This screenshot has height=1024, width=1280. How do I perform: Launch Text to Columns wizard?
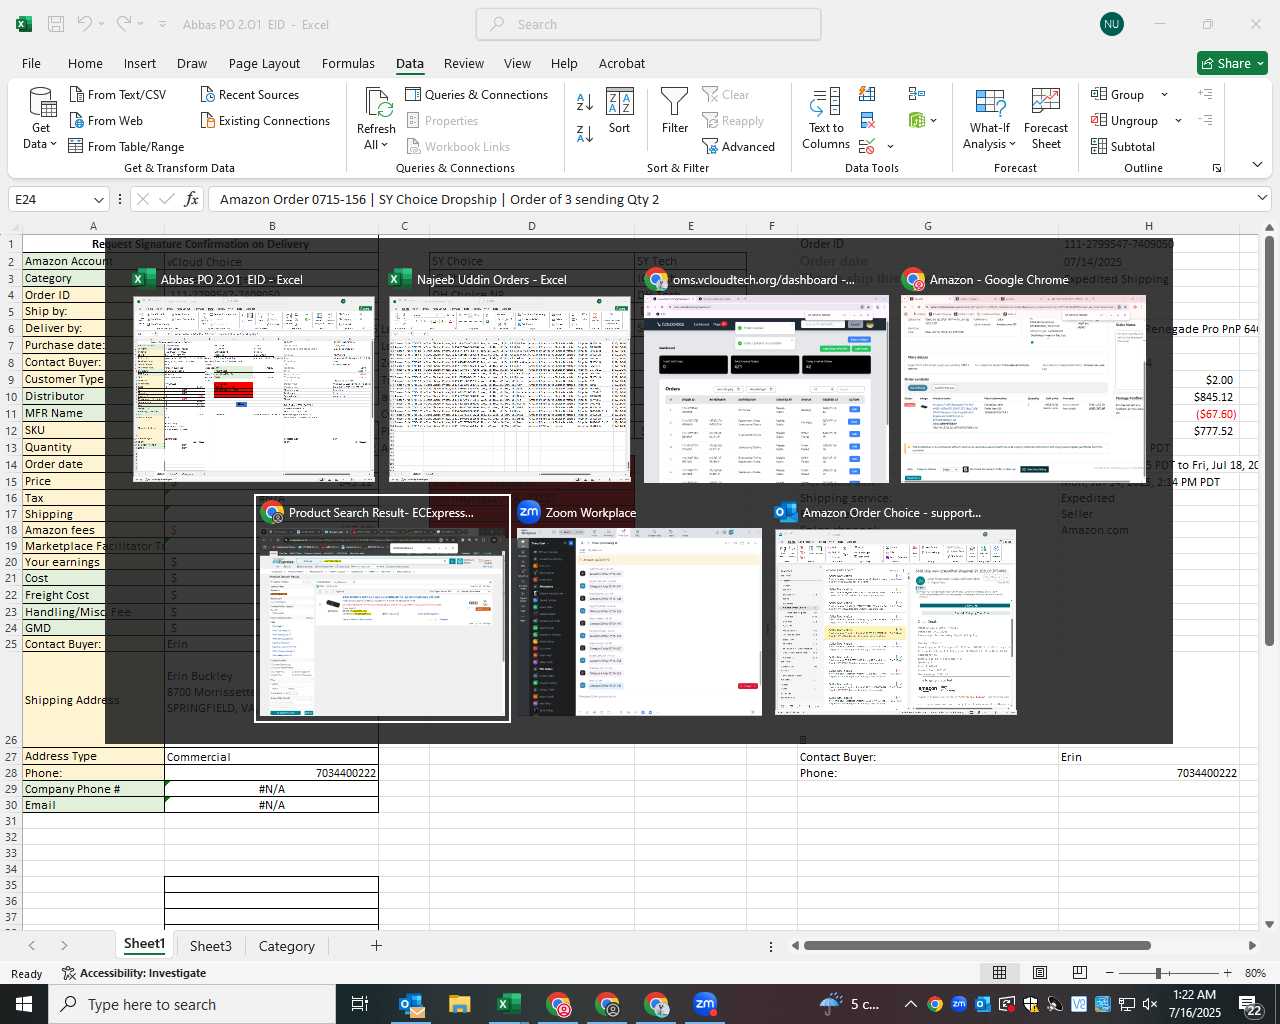(826, 118)
